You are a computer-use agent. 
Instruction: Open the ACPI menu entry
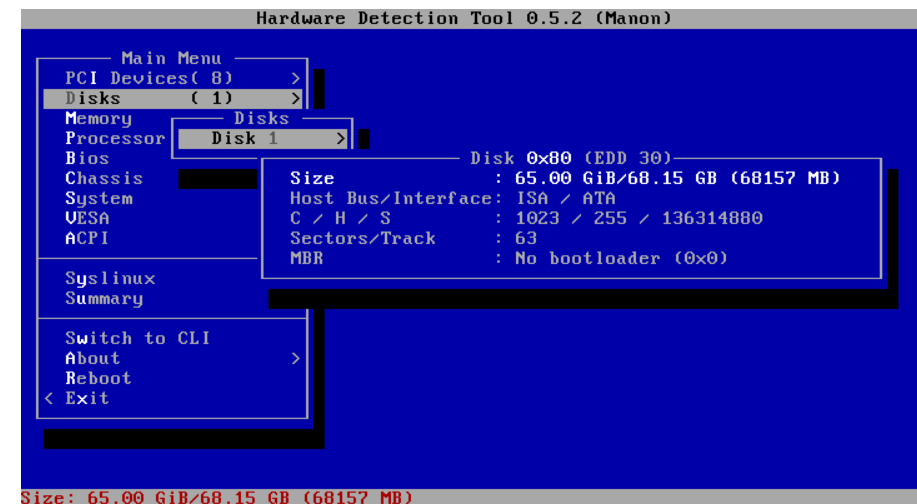(87, 238)
